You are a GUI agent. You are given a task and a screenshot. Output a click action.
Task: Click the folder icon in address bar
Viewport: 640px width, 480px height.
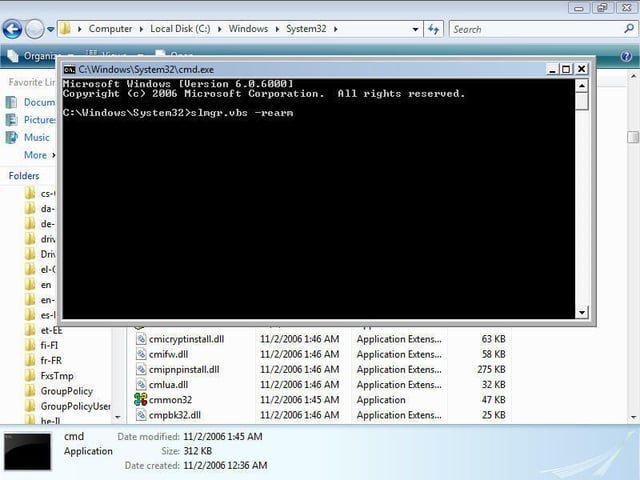coord(65,29)
